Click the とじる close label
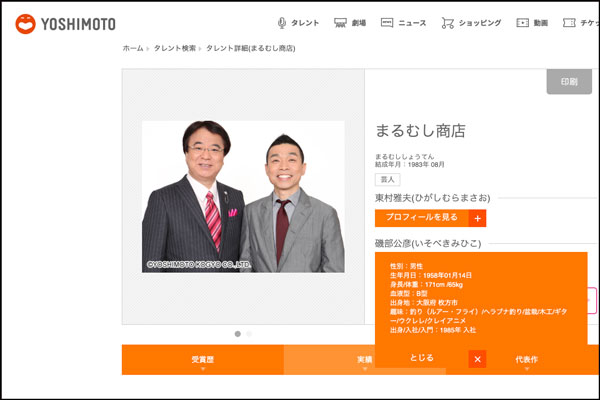 (422, 358)
